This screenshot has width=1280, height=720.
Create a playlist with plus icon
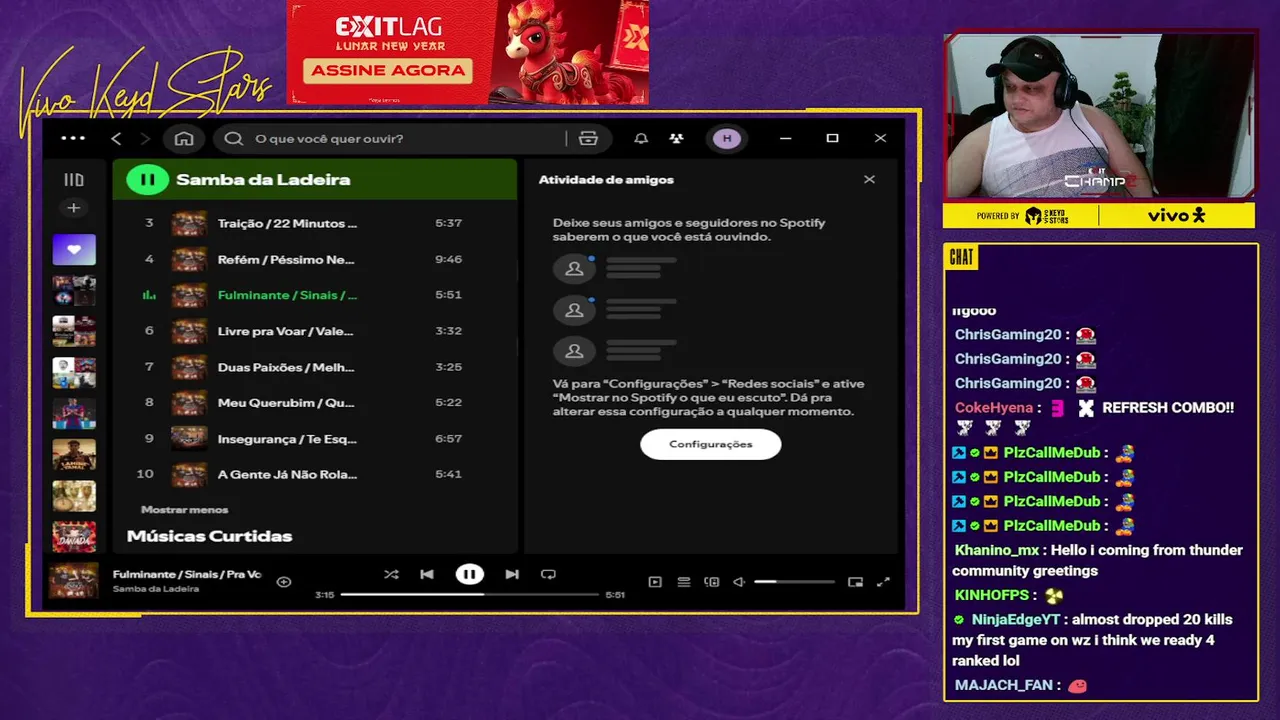pos(74,208)
